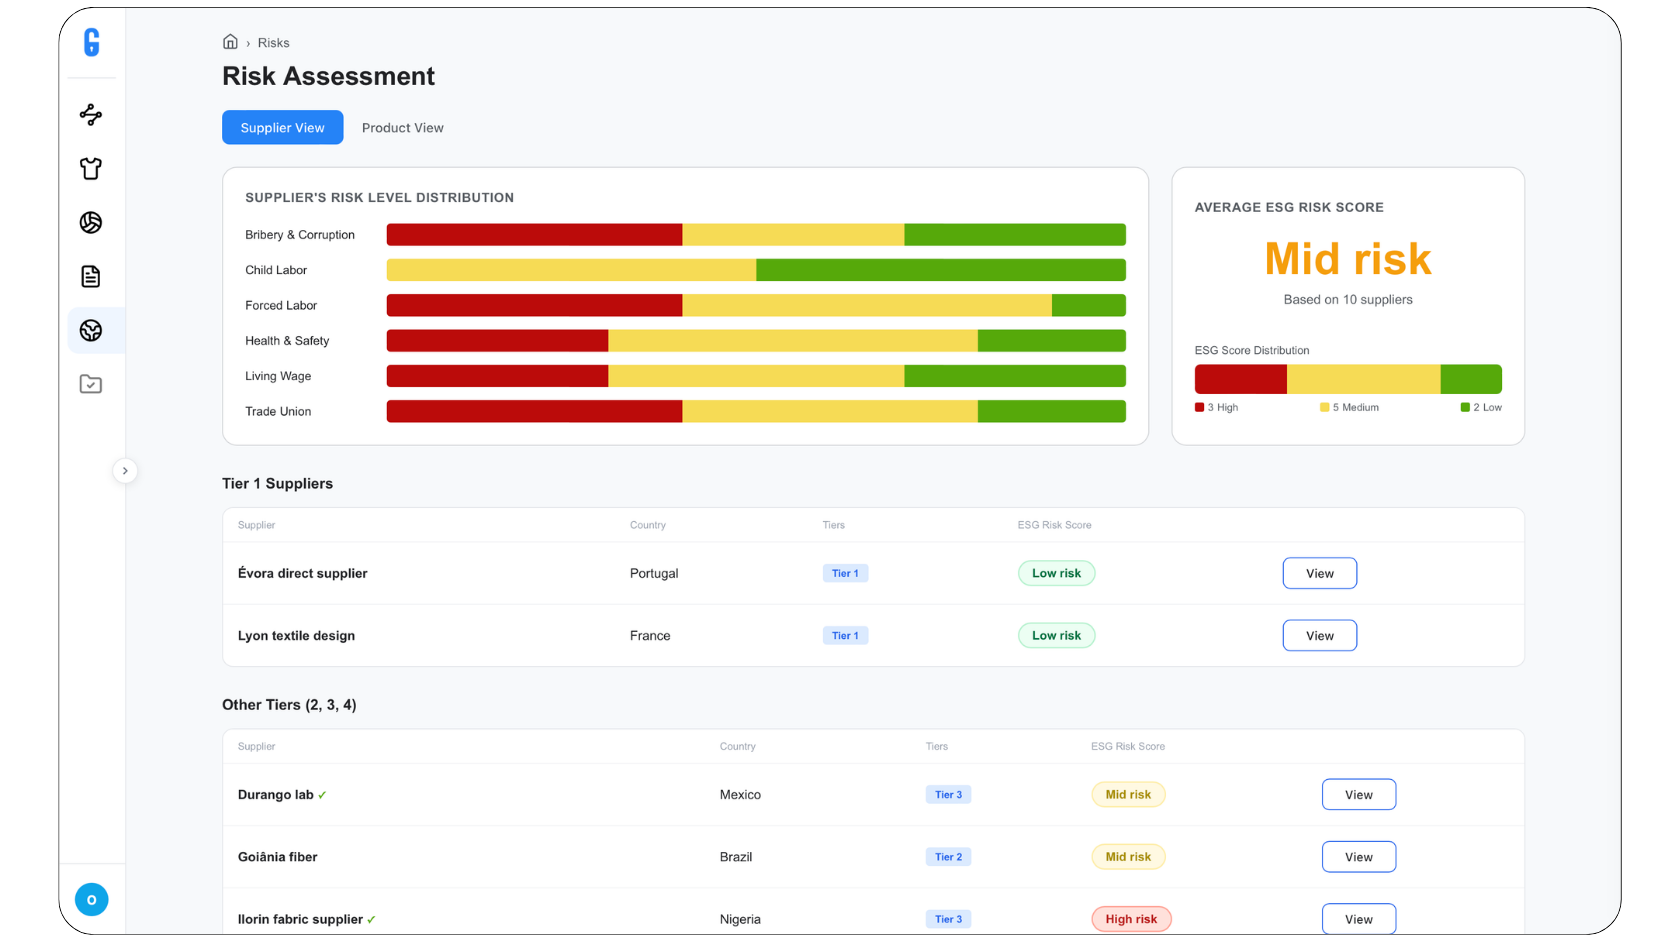This screenshot has width=1680, height=942.
Task: Select the Supplier View tab
Action: [x=282, y=128]
